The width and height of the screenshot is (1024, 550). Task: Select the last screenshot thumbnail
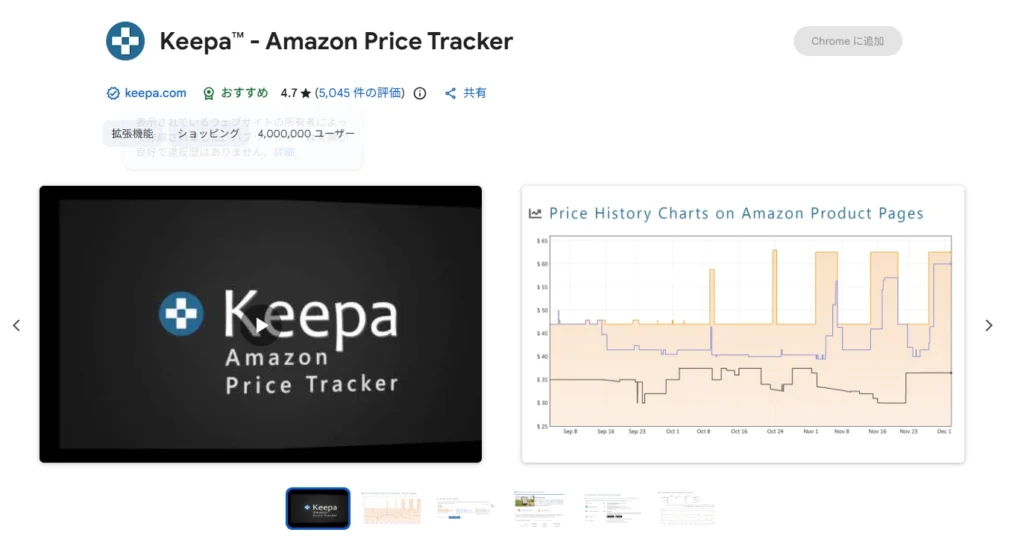(686, 508)
